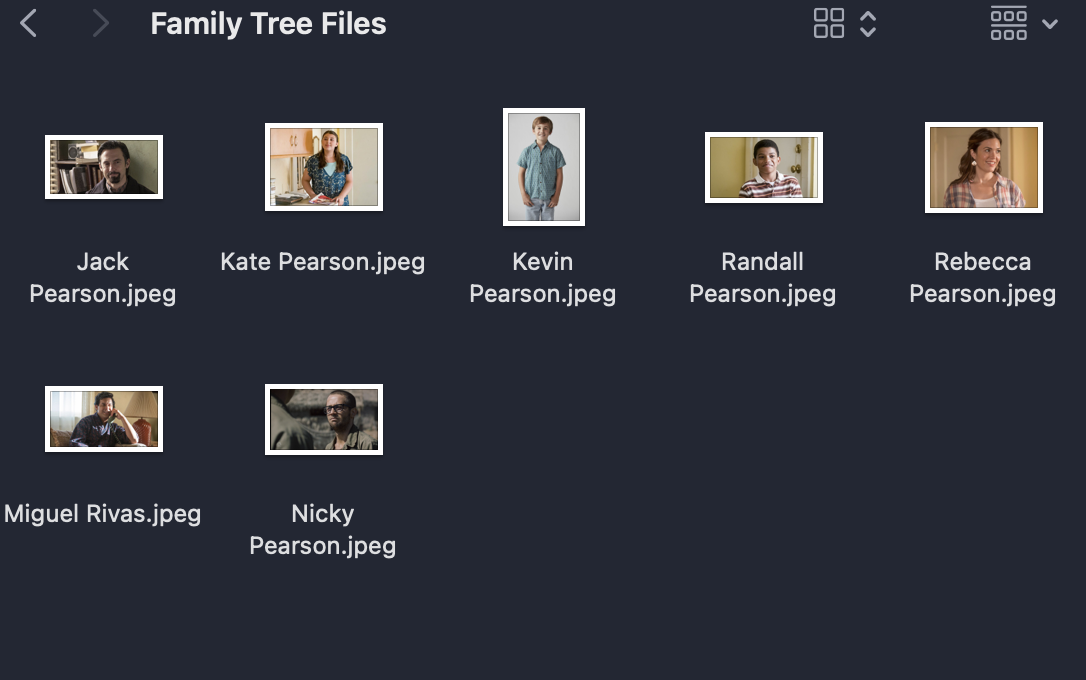Open view mode up-down chevron selector
The height and width of the screenshot is (680, 1086).
tap(868, 24)
